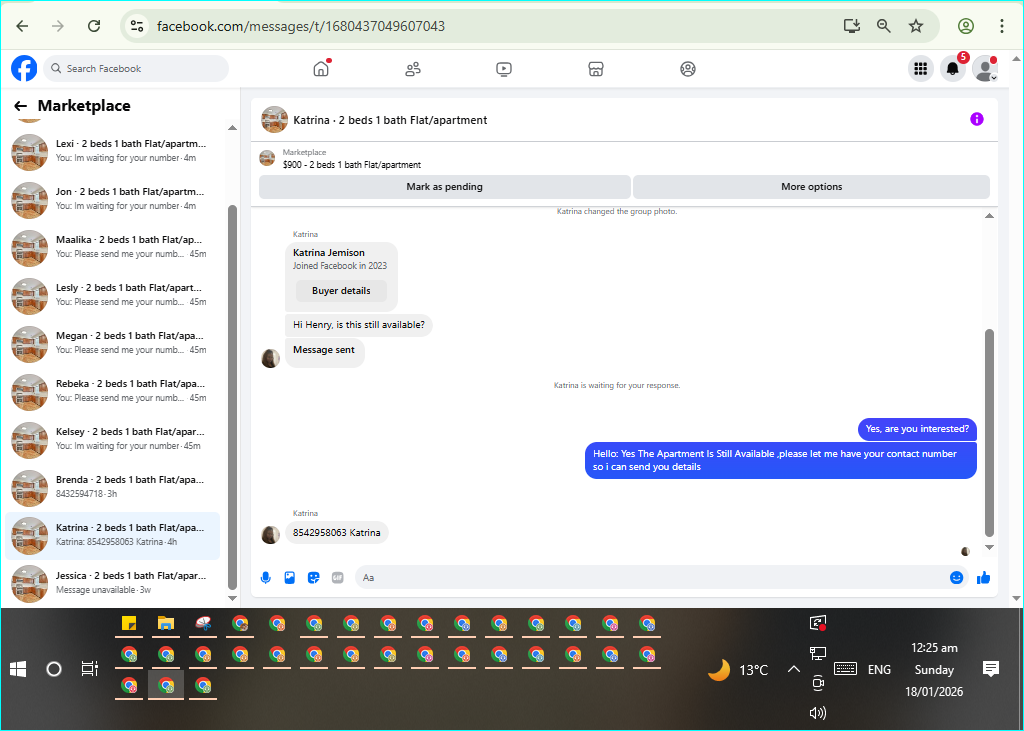Open the Chrome profile icon

point(966,26)
